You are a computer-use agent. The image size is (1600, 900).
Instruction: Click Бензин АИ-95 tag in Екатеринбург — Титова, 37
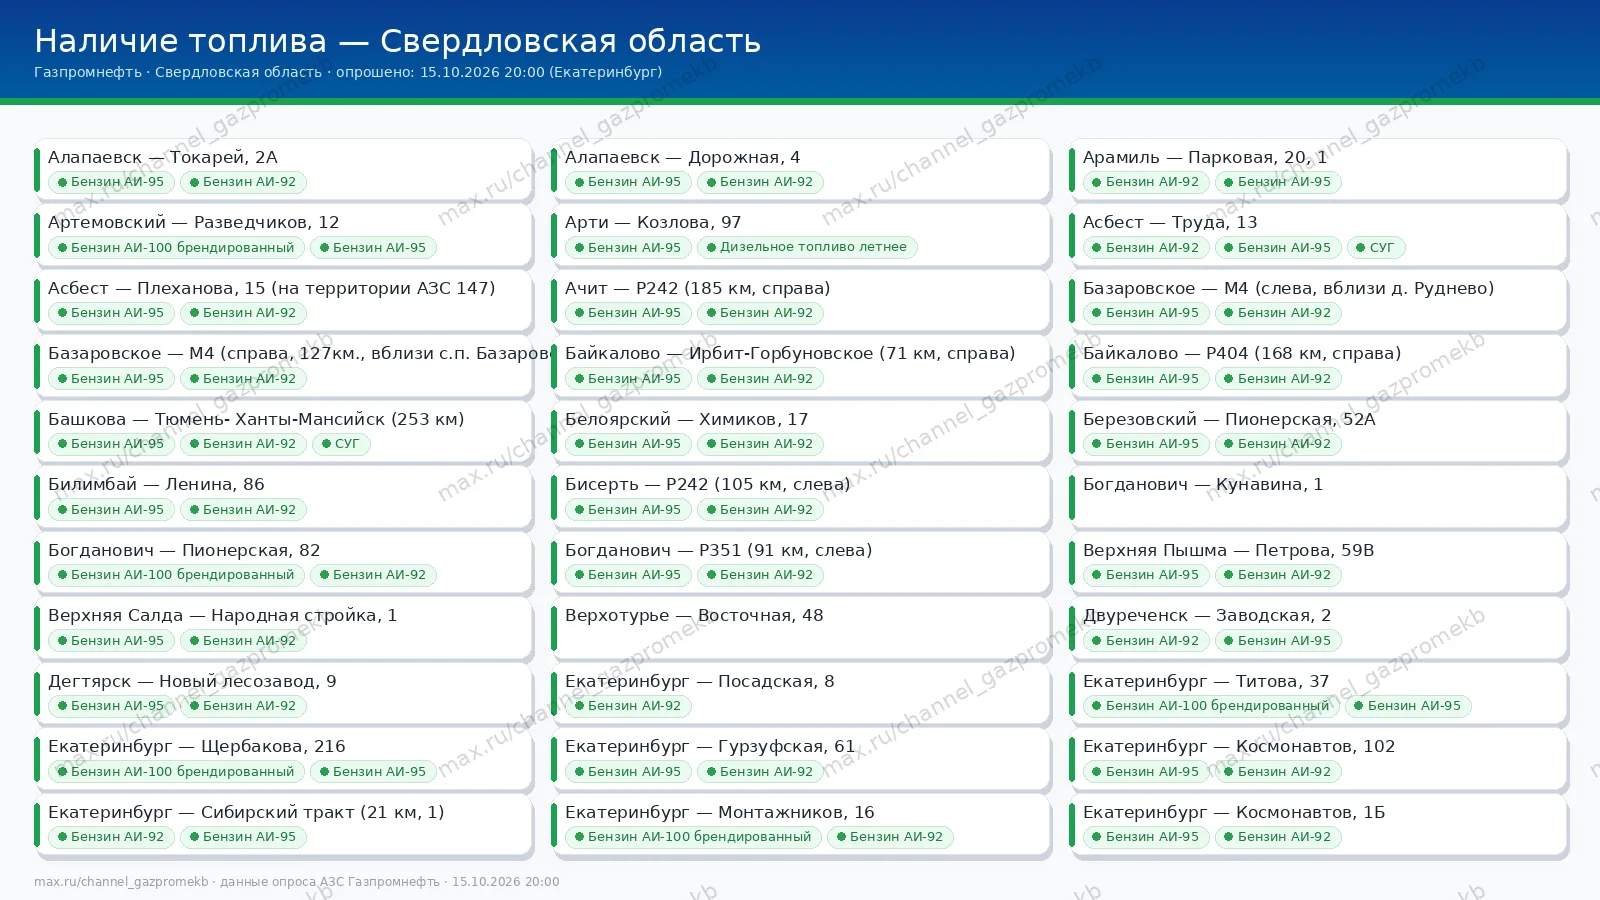click(1408, 706)
